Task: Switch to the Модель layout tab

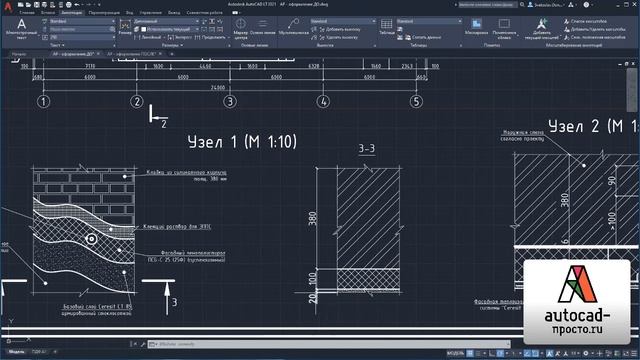Action: pyautogui.click(x=16, y=351)
